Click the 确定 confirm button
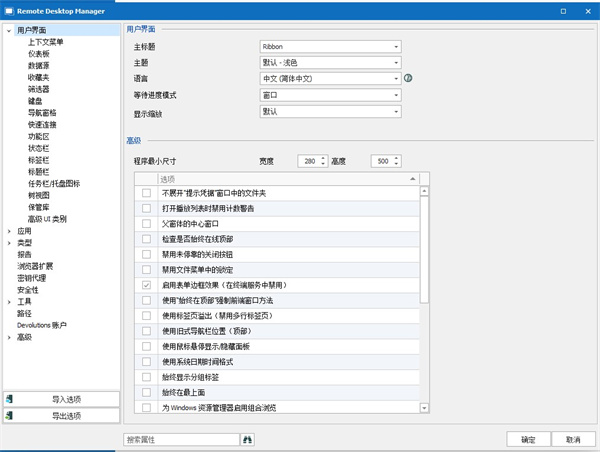Screen dimensions: 600x452 point(528,439)
